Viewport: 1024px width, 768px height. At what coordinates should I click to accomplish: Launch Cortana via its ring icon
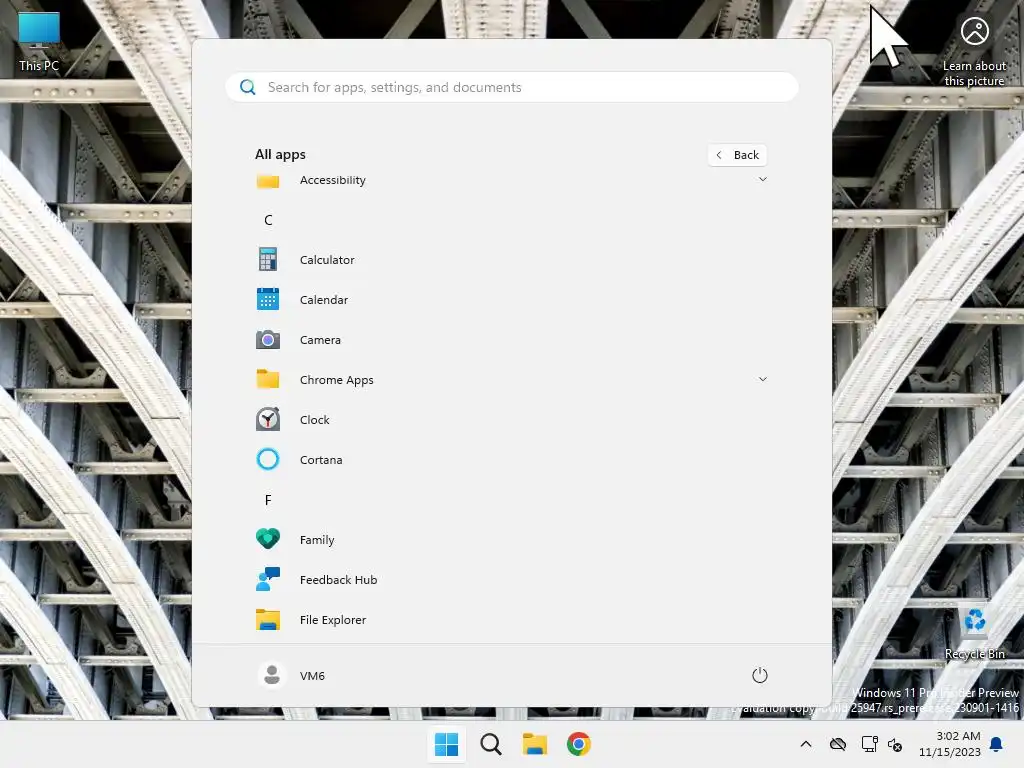(x=268, y=459)
